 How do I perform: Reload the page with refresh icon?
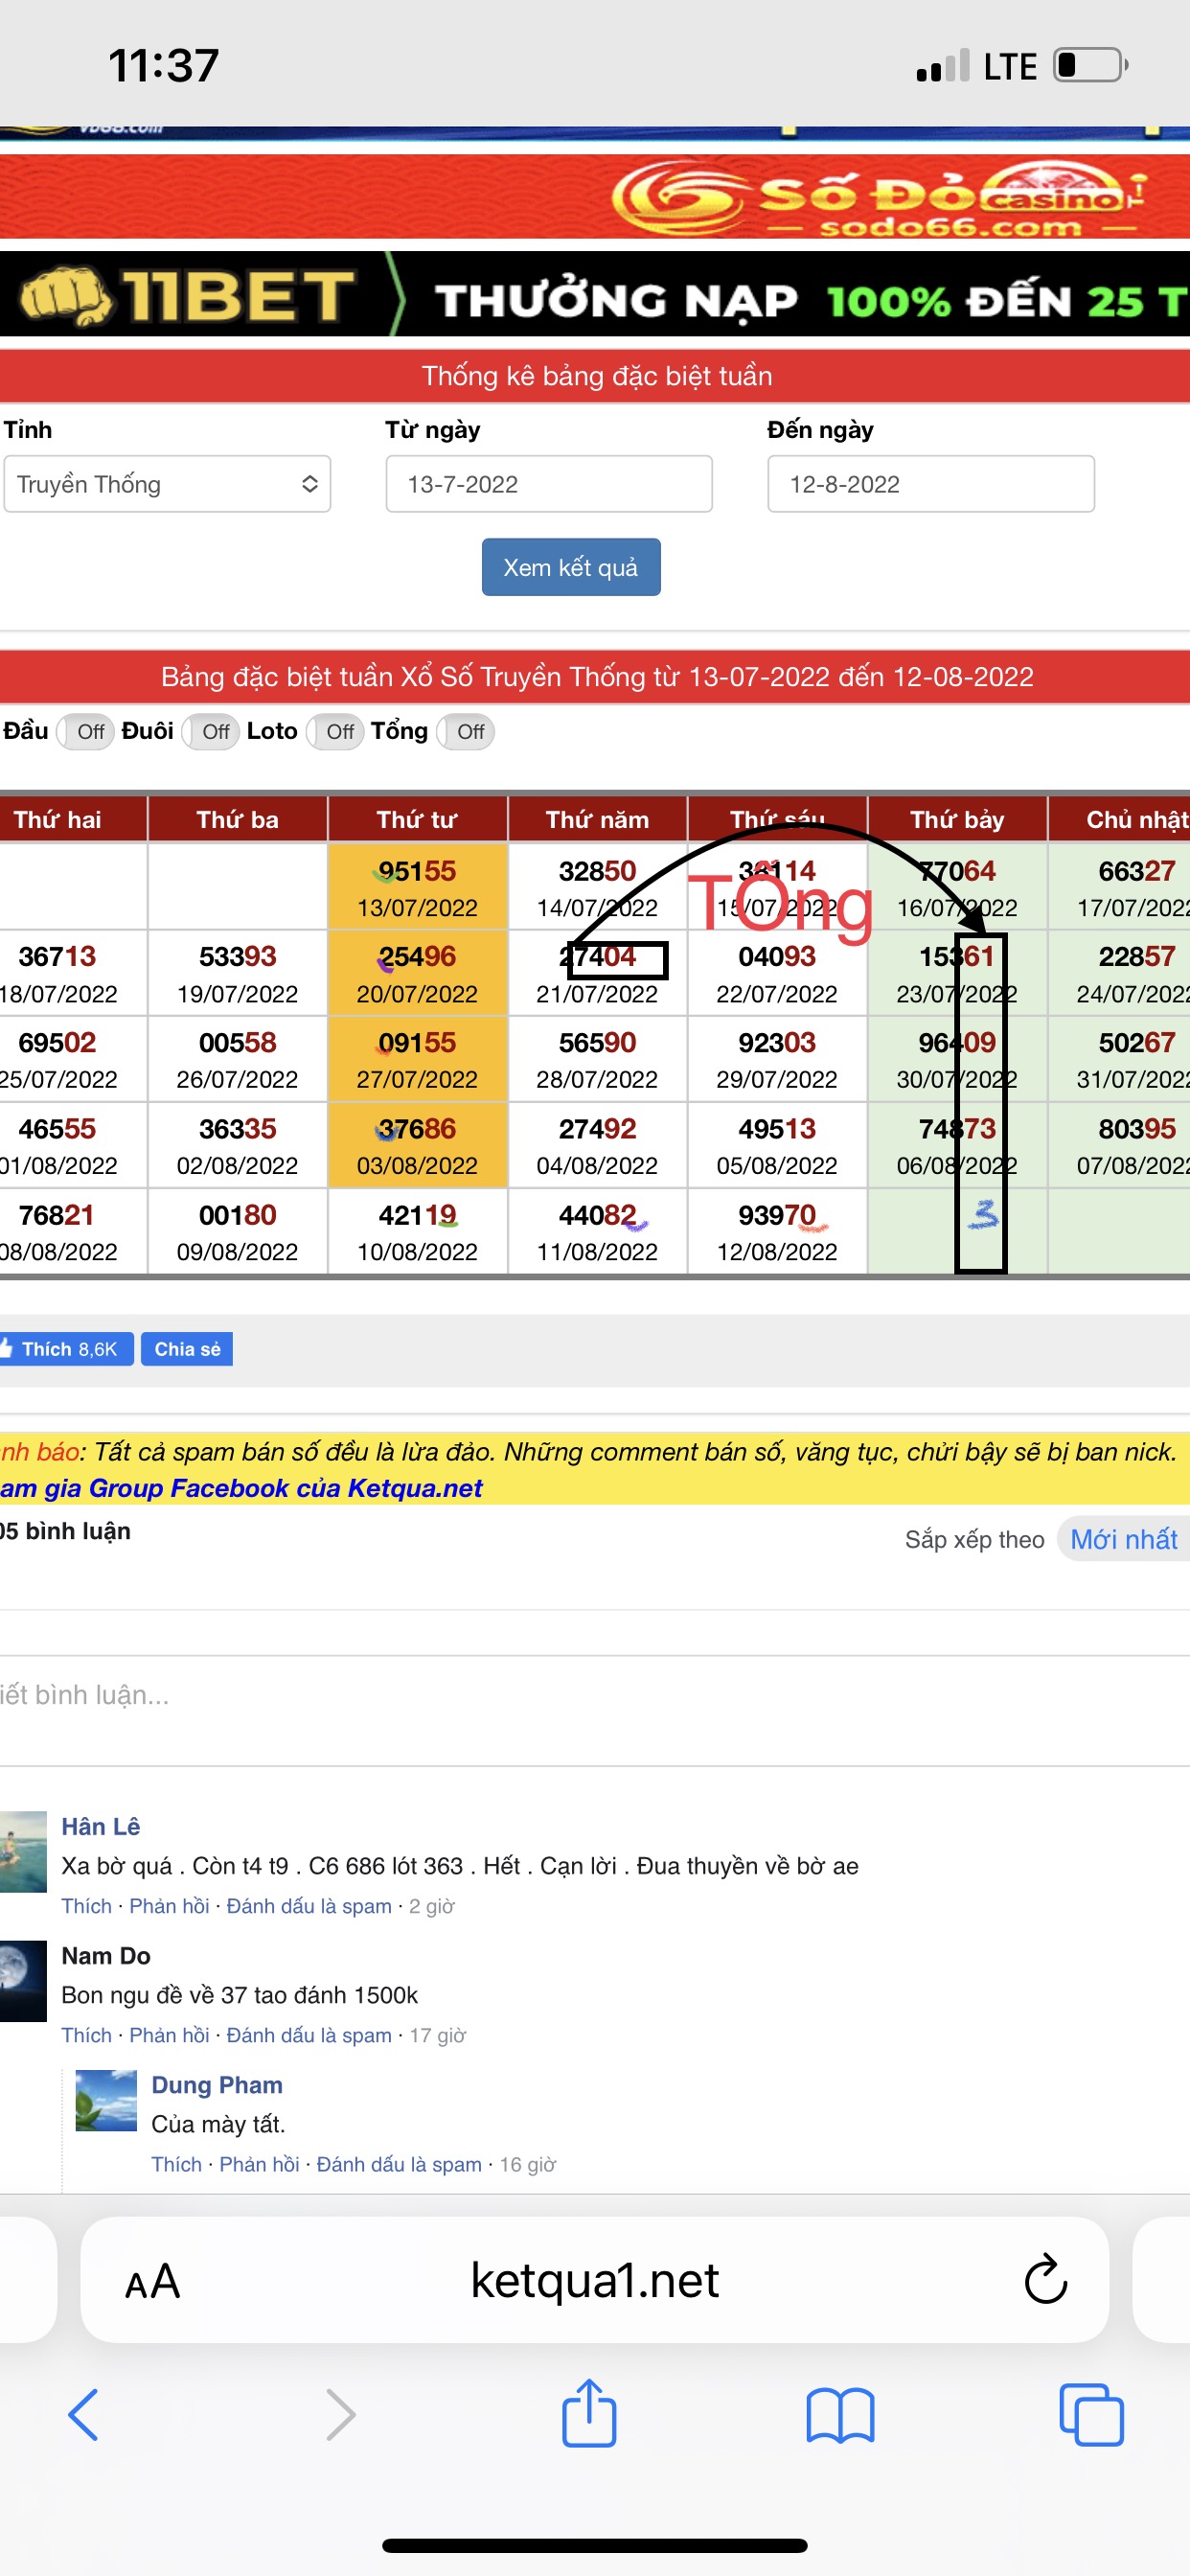(x=1045, y=2280)
